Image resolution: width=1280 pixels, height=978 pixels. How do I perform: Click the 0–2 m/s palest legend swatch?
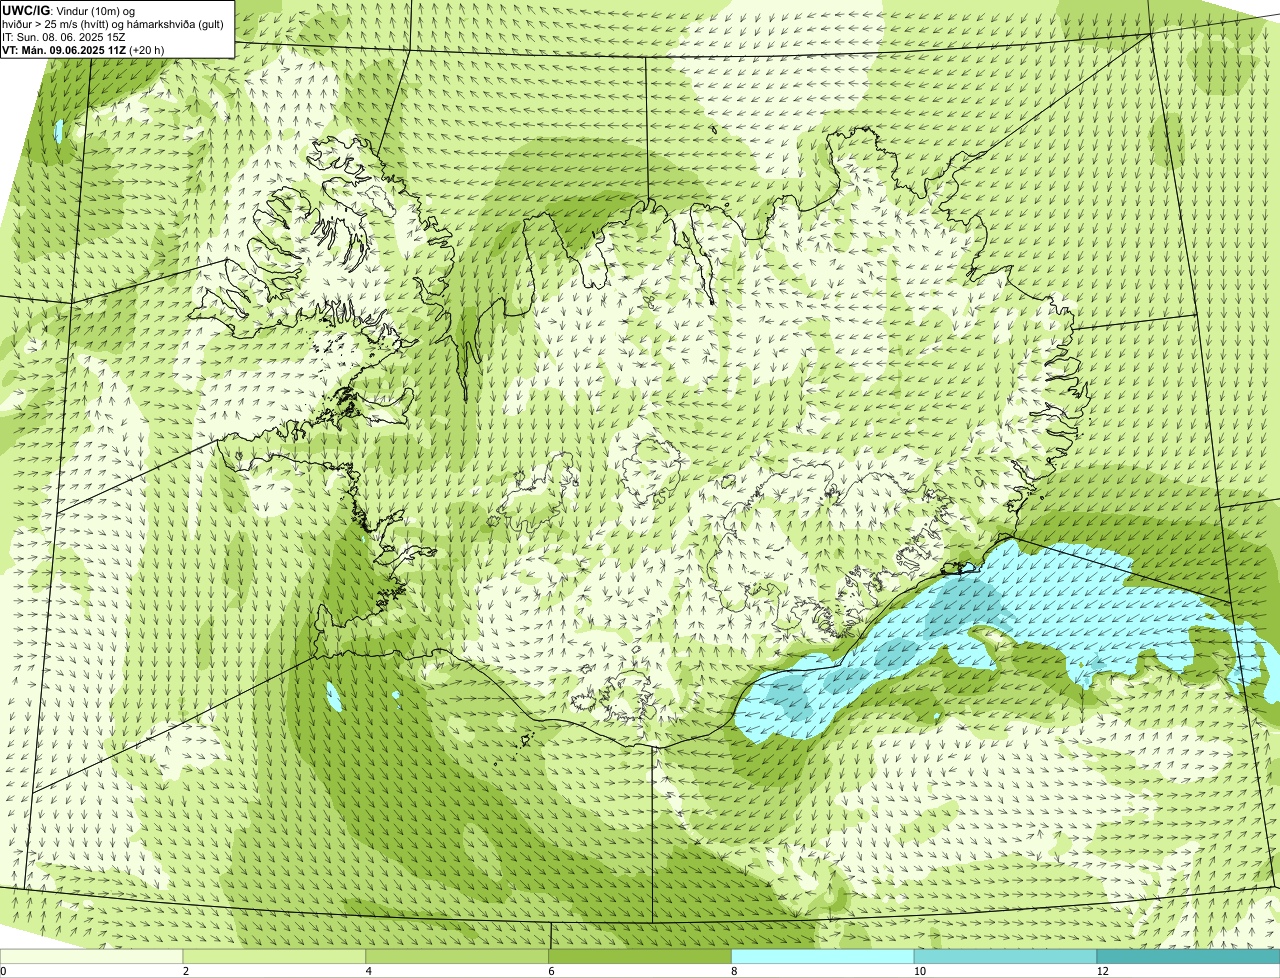tap(92, 957)
